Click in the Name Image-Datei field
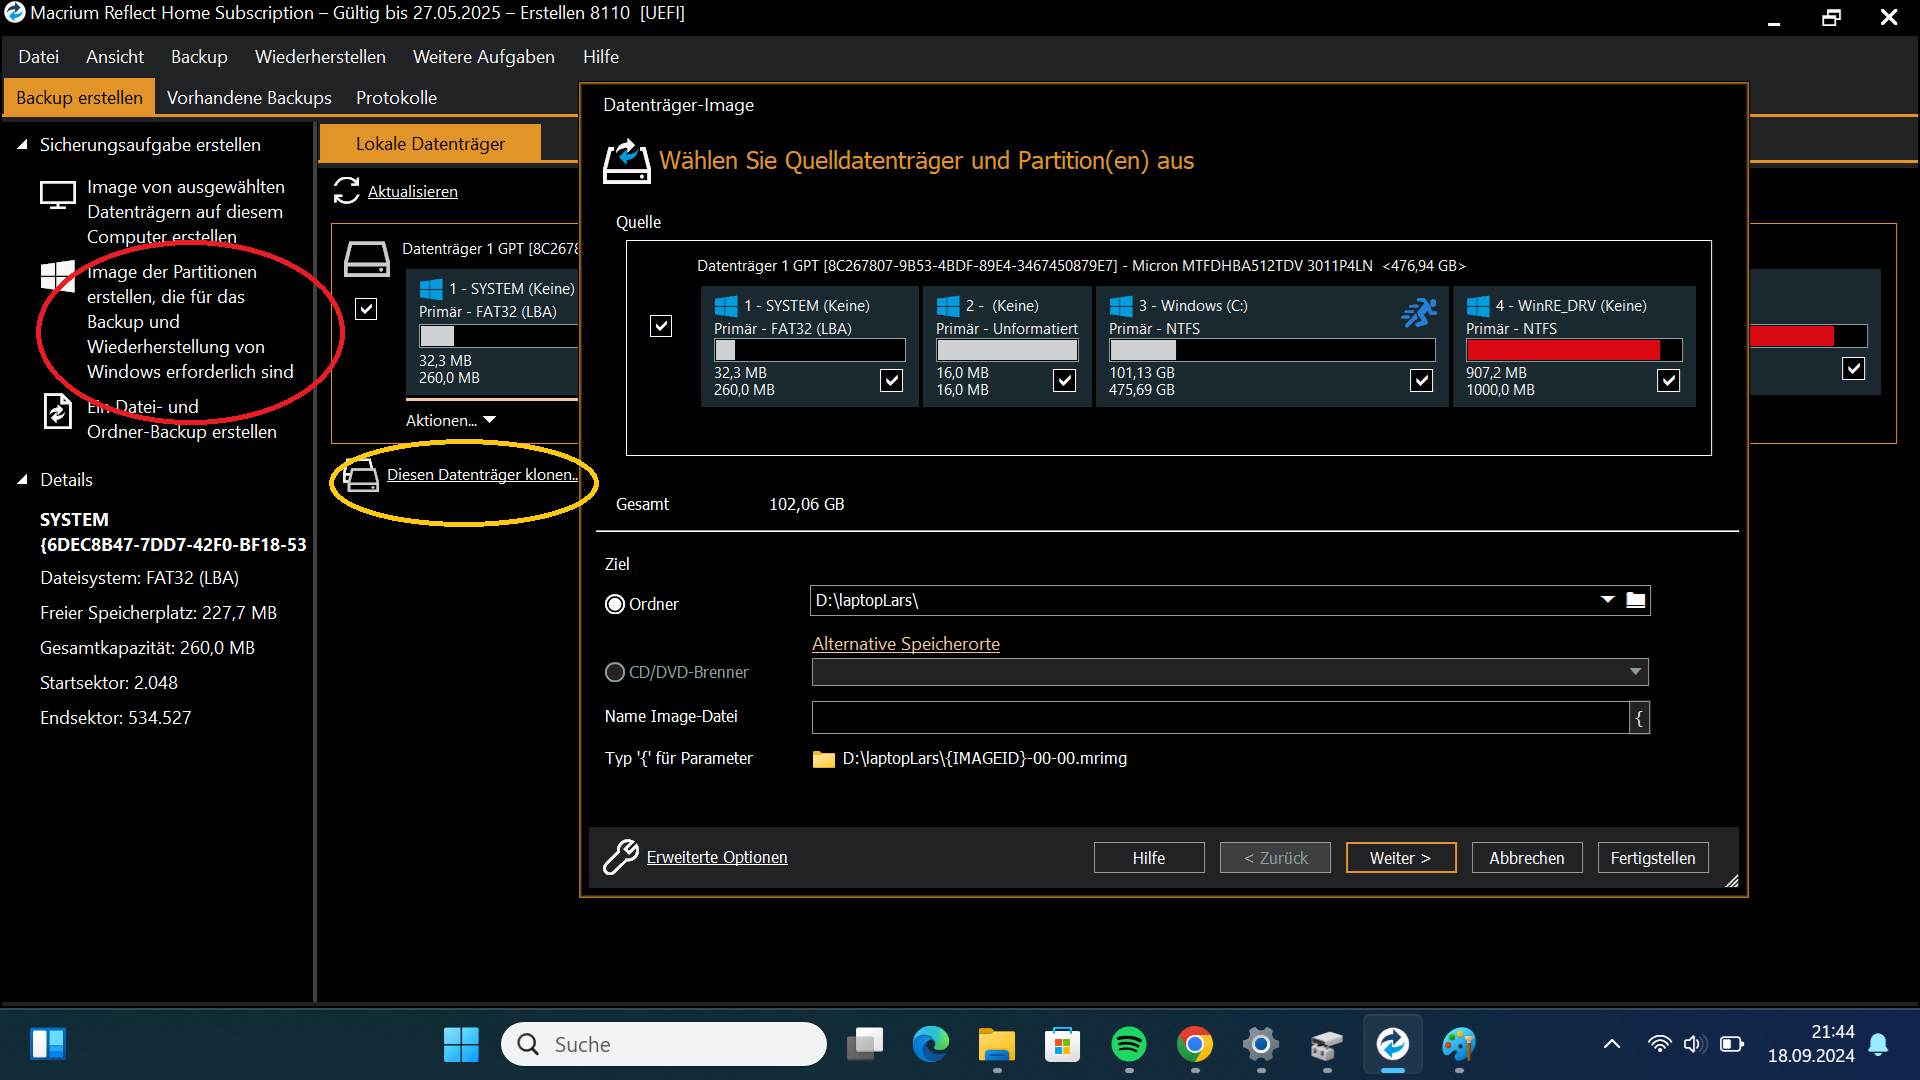This screenshot has width=1920, height=1080. click(1220, 717)
